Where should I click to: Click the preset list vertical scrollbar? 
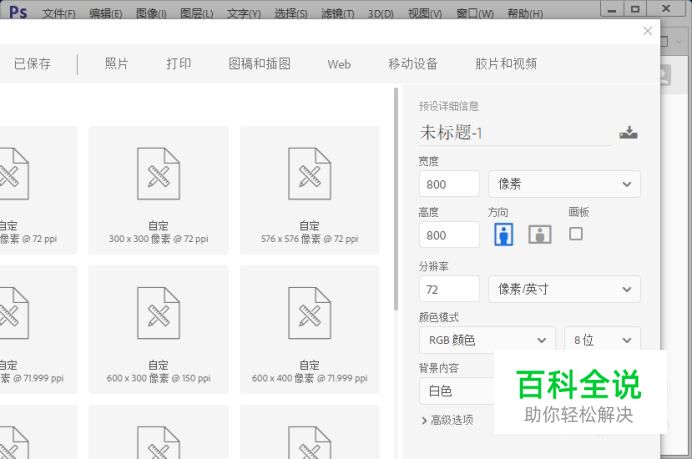point(396,199)
